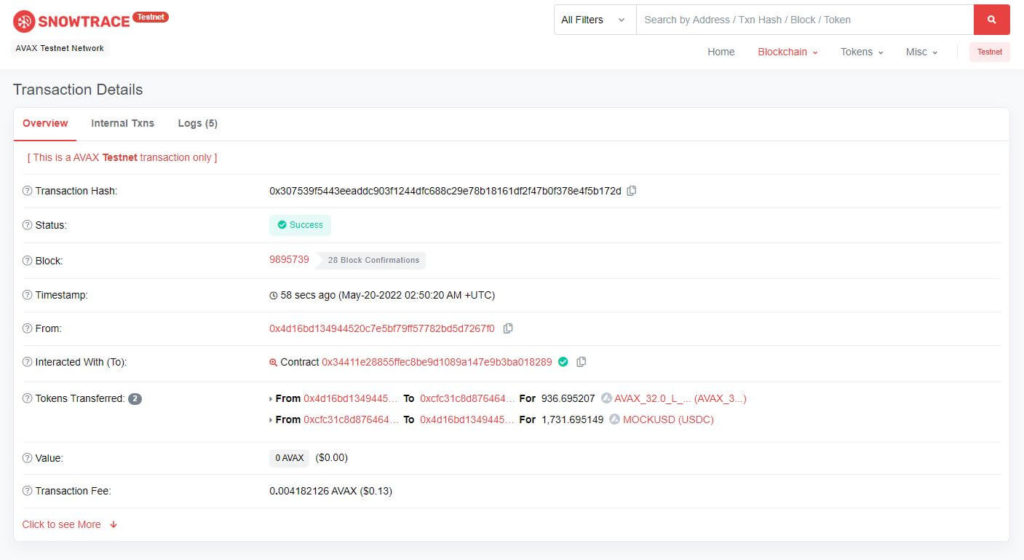Expand second token transfer row arrow
The height and width of the screenshot is (560, 1024).
pyautogui.click(x=270, y=420)
